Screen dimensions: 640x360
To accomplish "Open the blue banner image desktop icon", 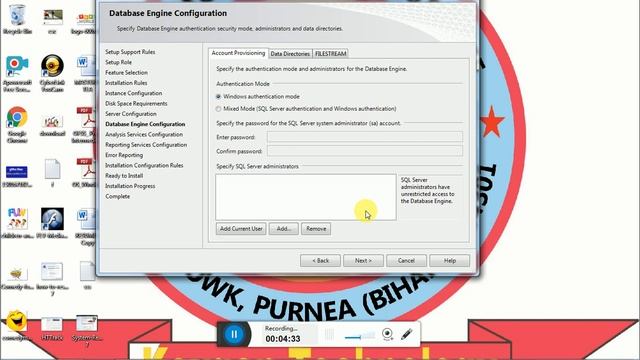I will click(x=17, y=176).
